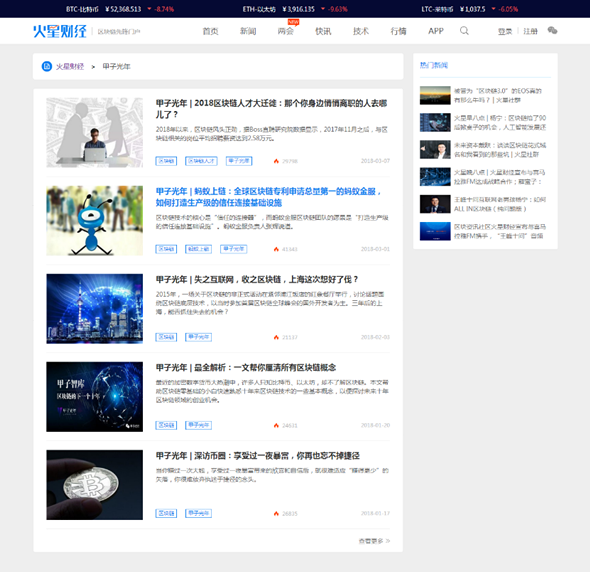Click the flame icon on bitcoin article
This screenshot has width=590, height=572.
(x=276, y=513)
